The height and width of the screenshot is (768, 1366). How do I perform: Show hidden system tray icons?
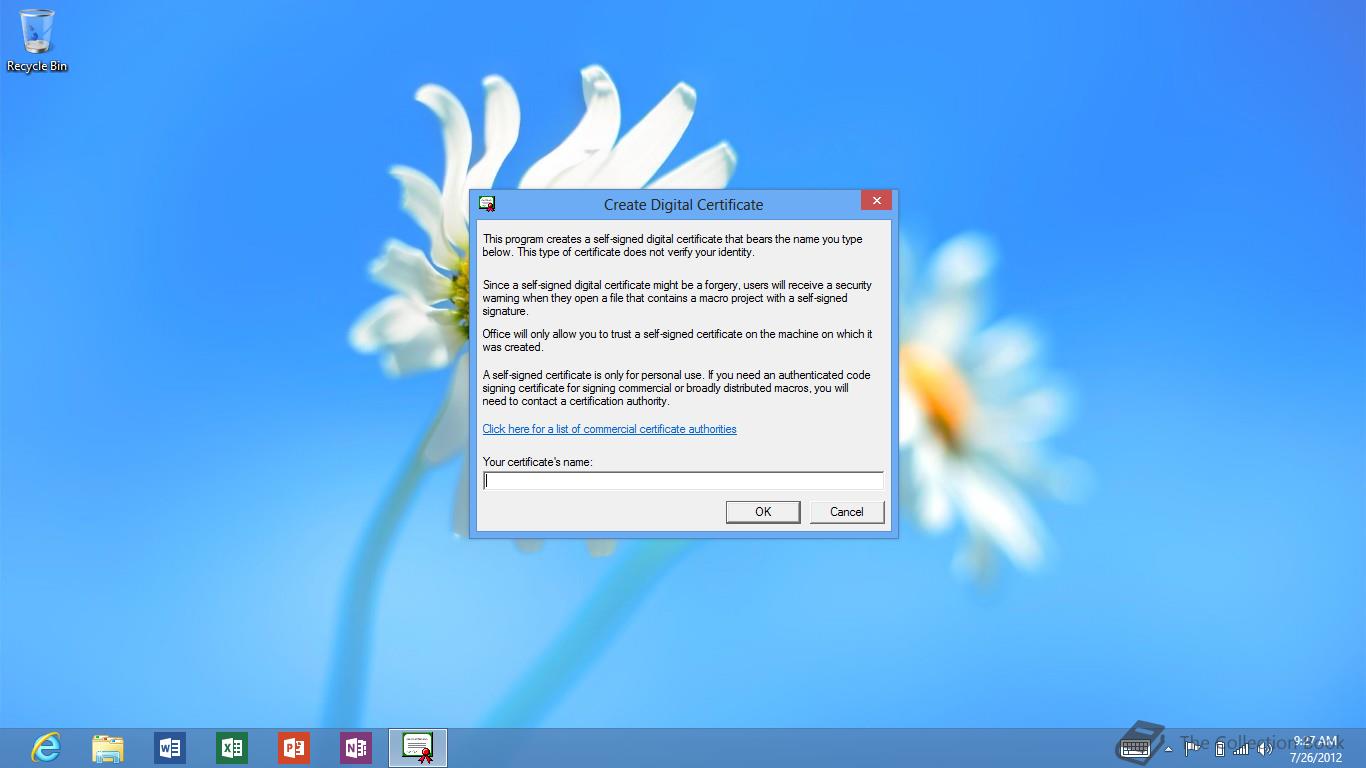[x=1169, y=748]
